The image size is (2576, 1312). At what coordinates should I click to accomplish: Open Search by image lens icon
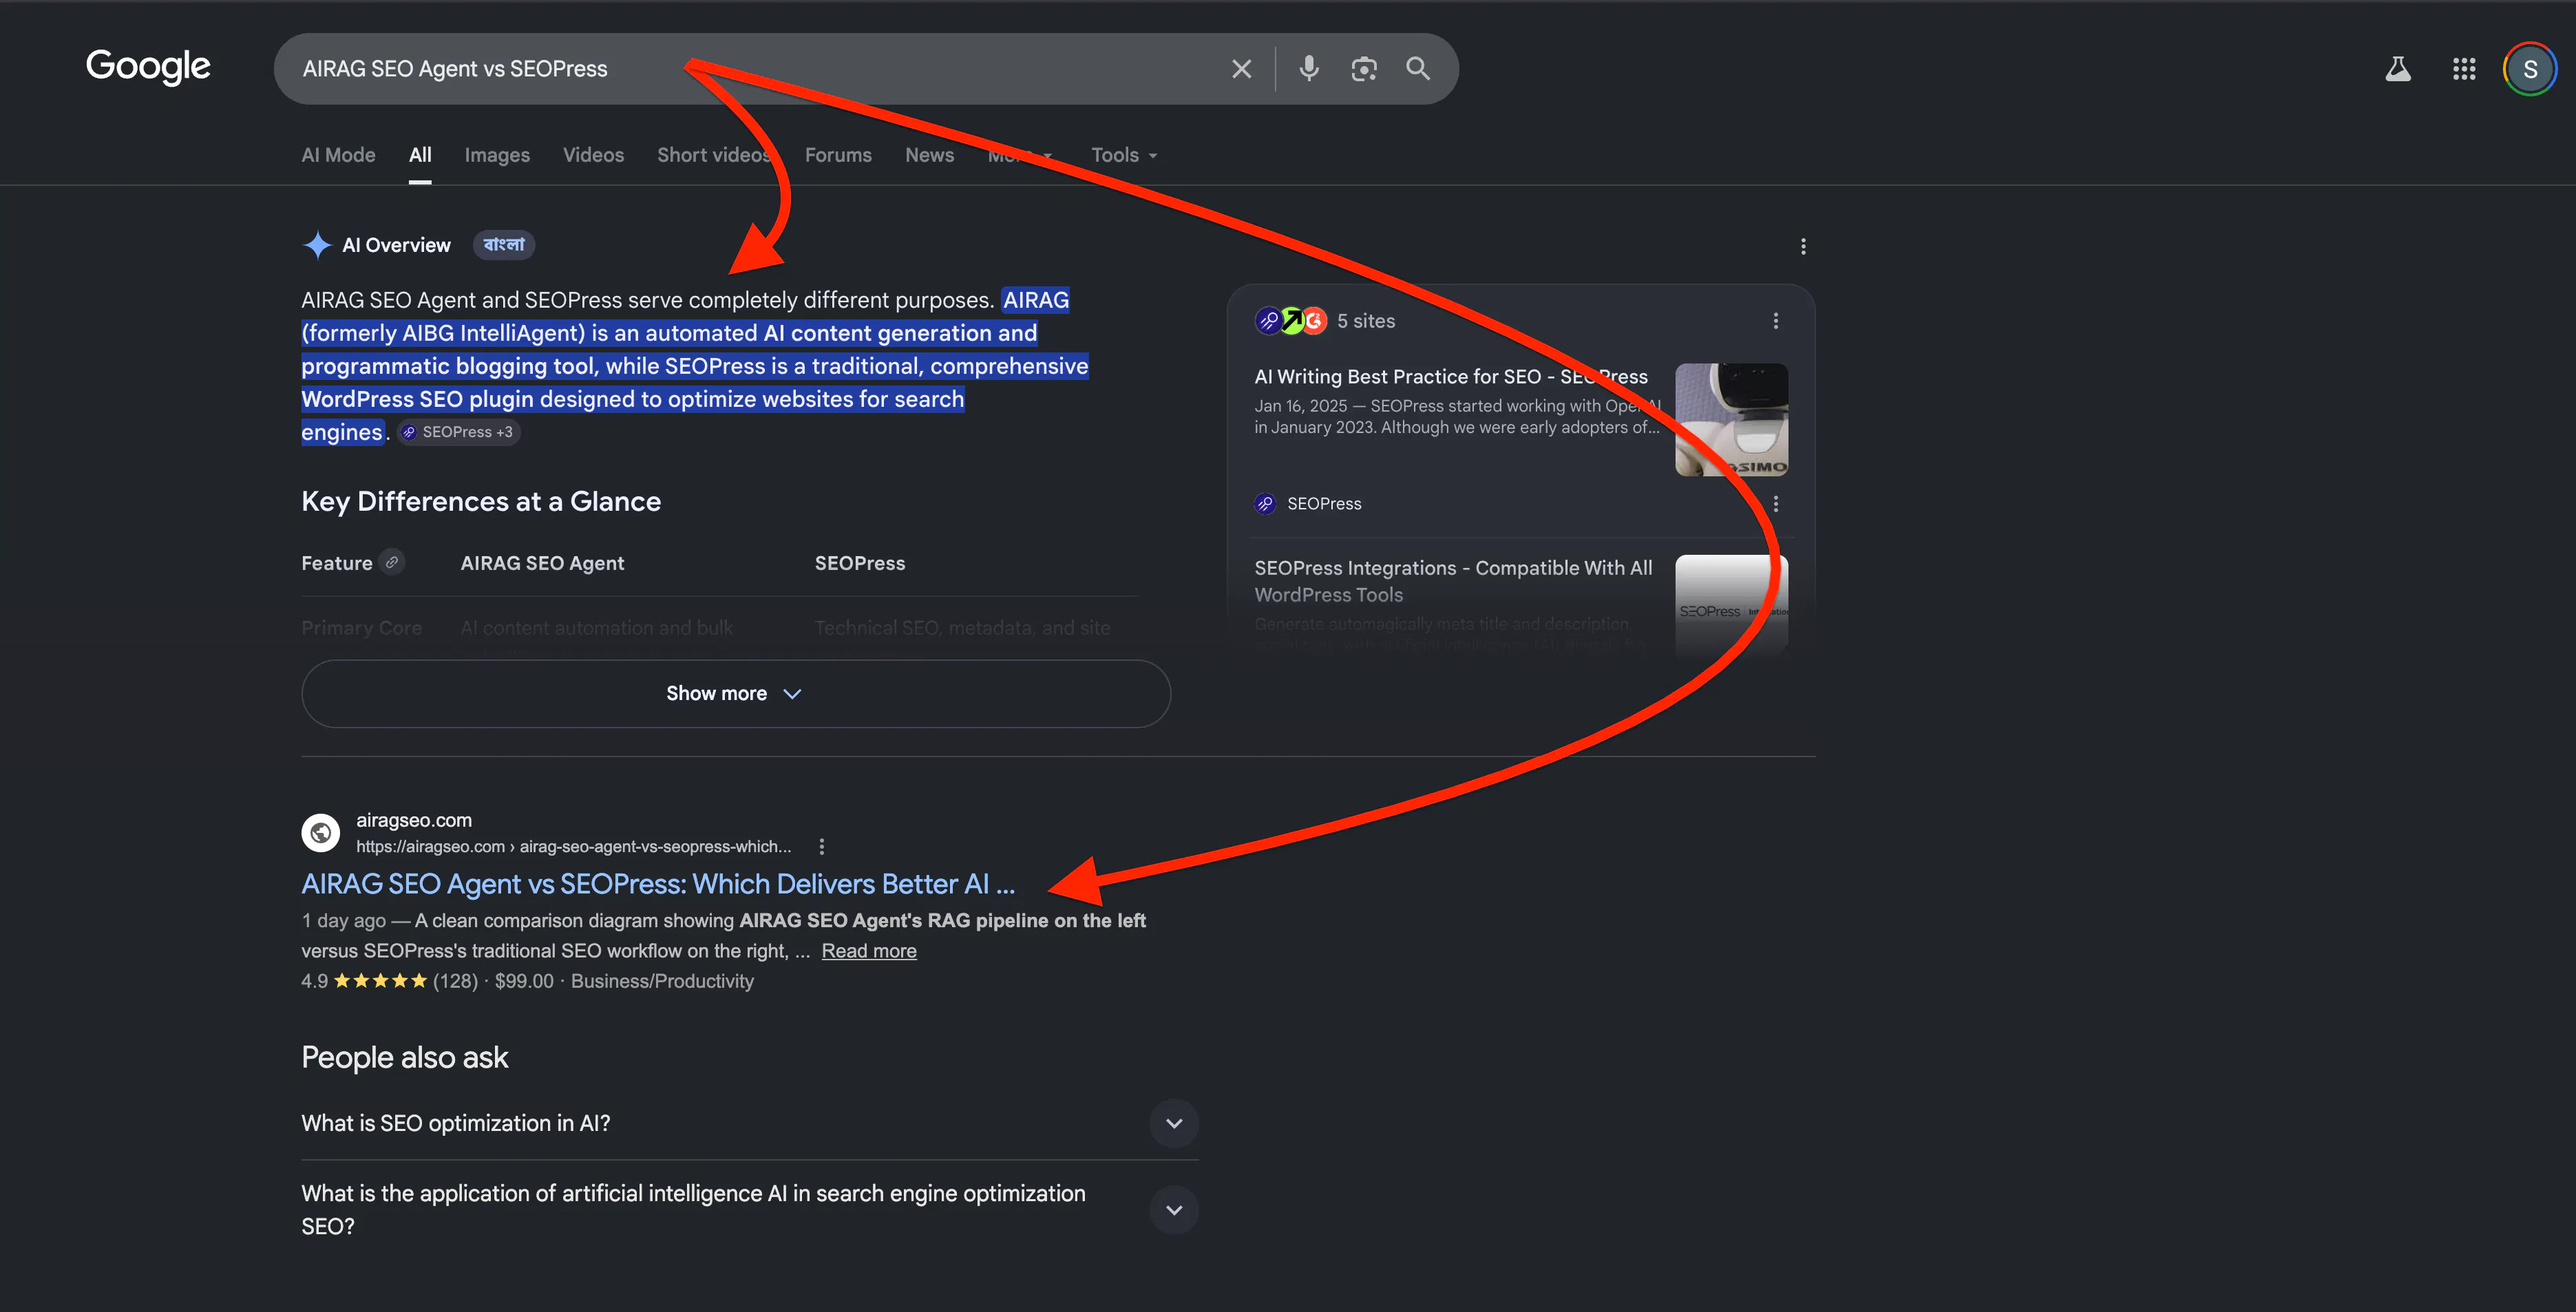pos(1364,69)
